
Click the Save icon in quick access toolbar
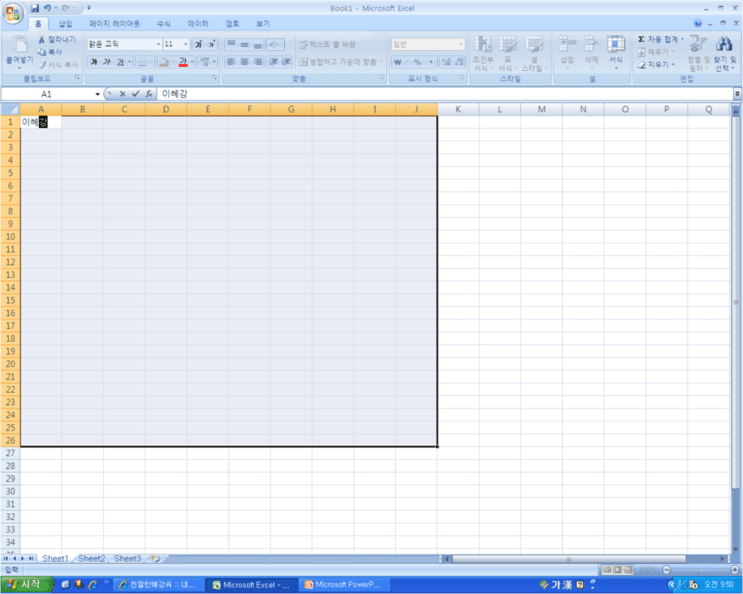[35, 8]
